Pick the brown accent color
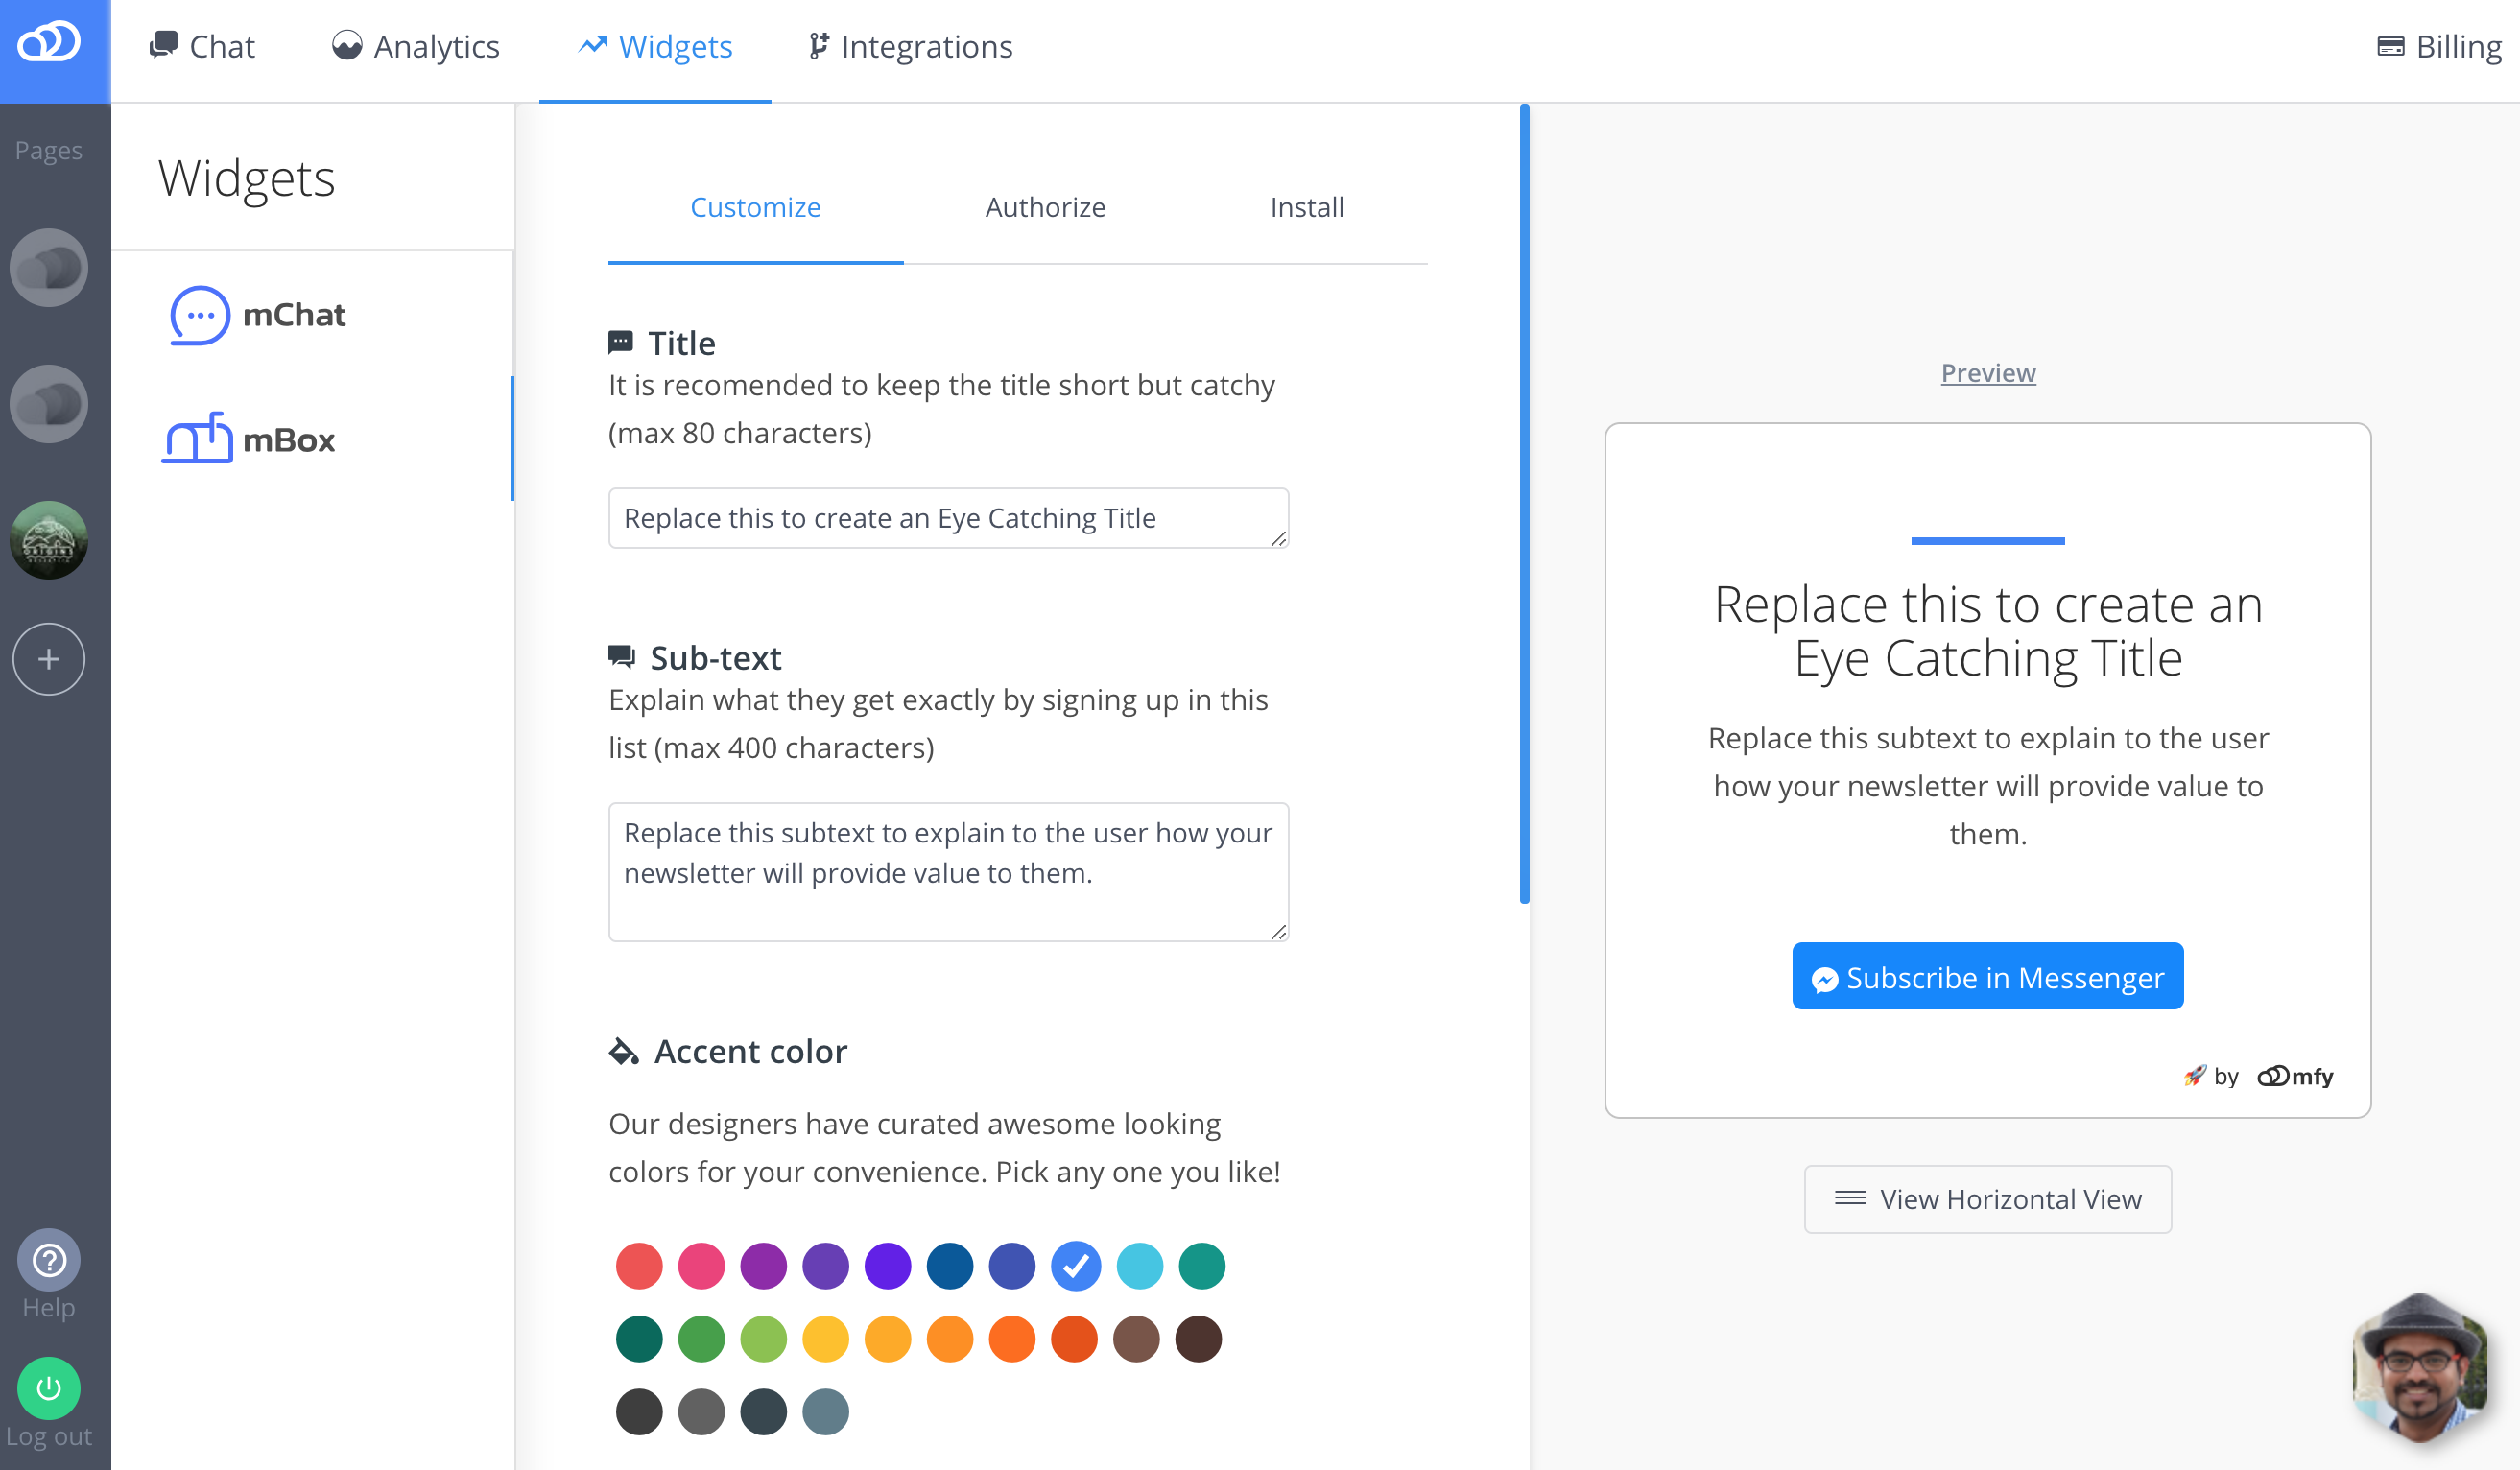 [x=1137, y=1339]
